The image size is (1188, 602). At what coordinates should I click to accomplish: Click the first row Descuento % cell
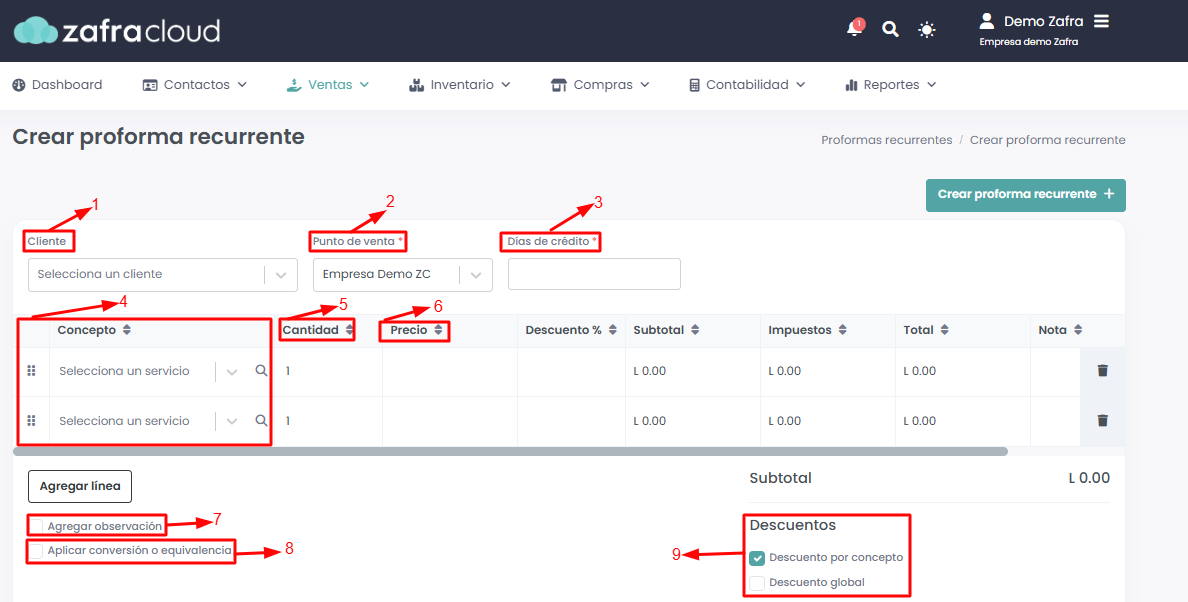click(571, 371)
